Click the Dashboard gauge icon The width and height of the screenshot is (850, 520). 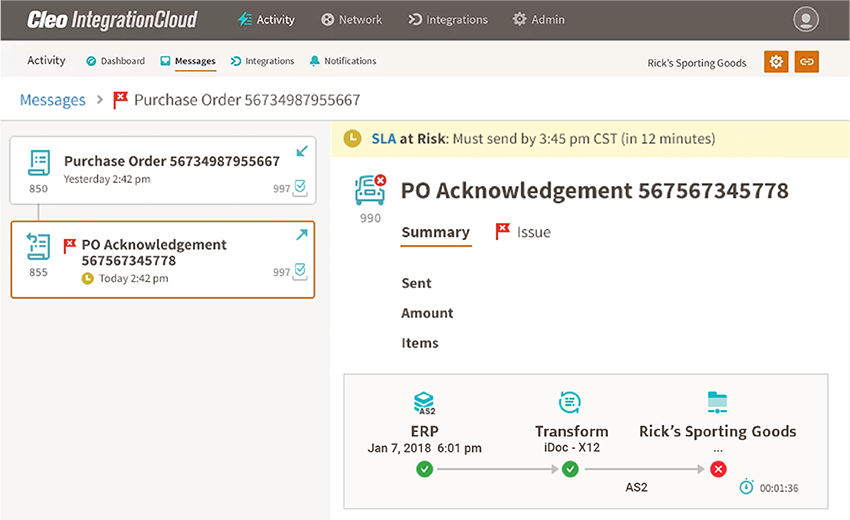coord(91,61)
